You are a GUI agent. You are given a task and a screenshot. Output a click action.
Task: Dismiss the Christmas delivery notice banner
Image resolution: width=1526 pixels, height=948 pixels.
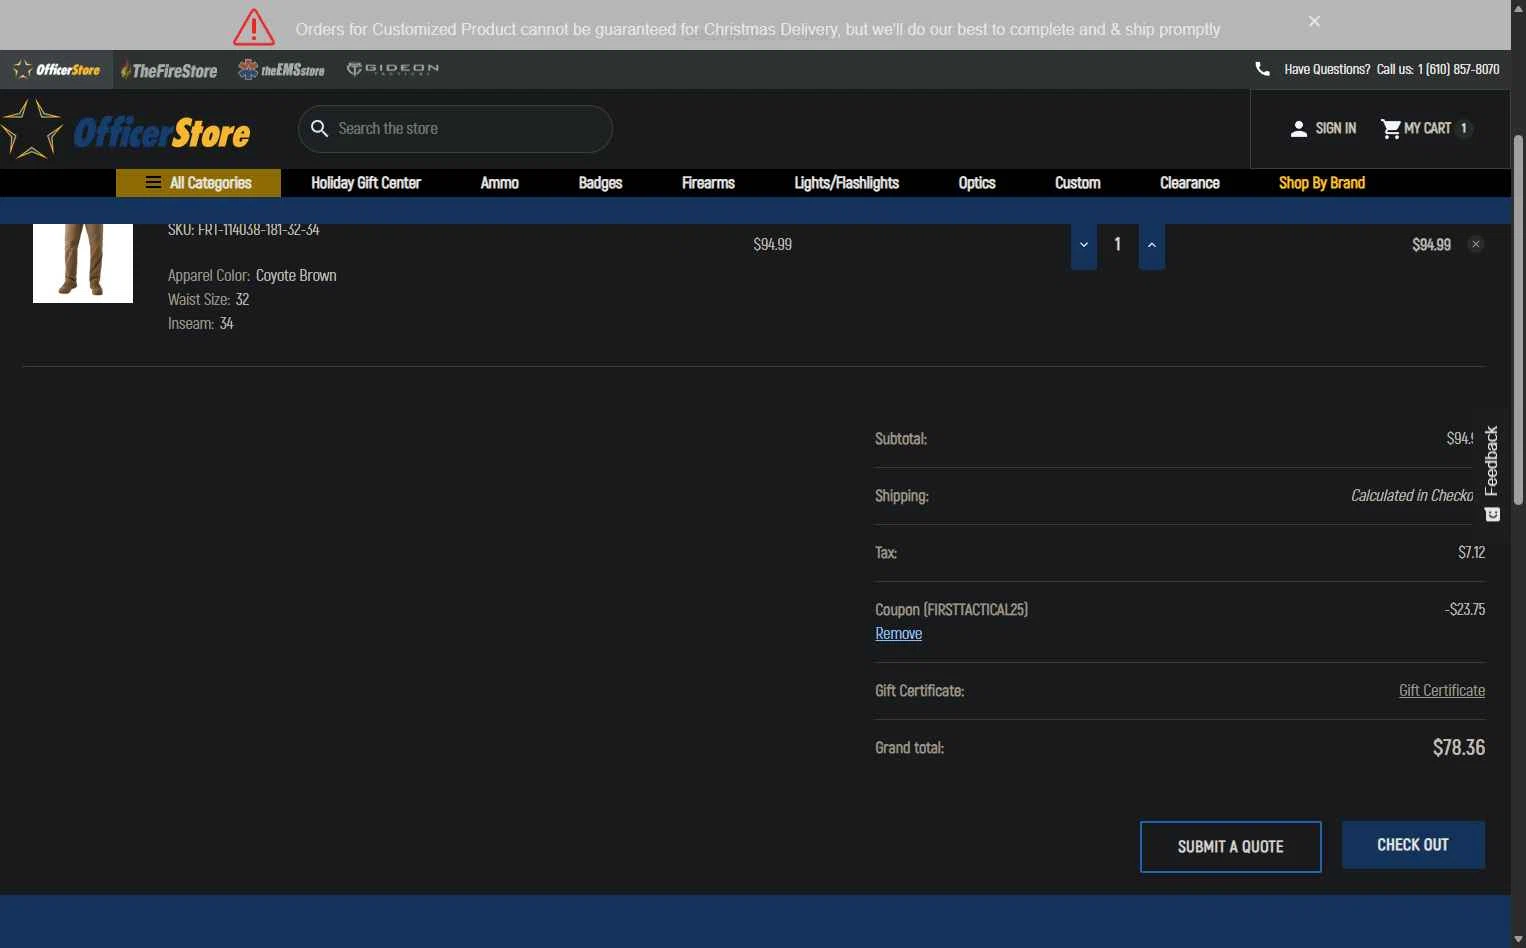pyautogui.click(x=1314, y=21)
